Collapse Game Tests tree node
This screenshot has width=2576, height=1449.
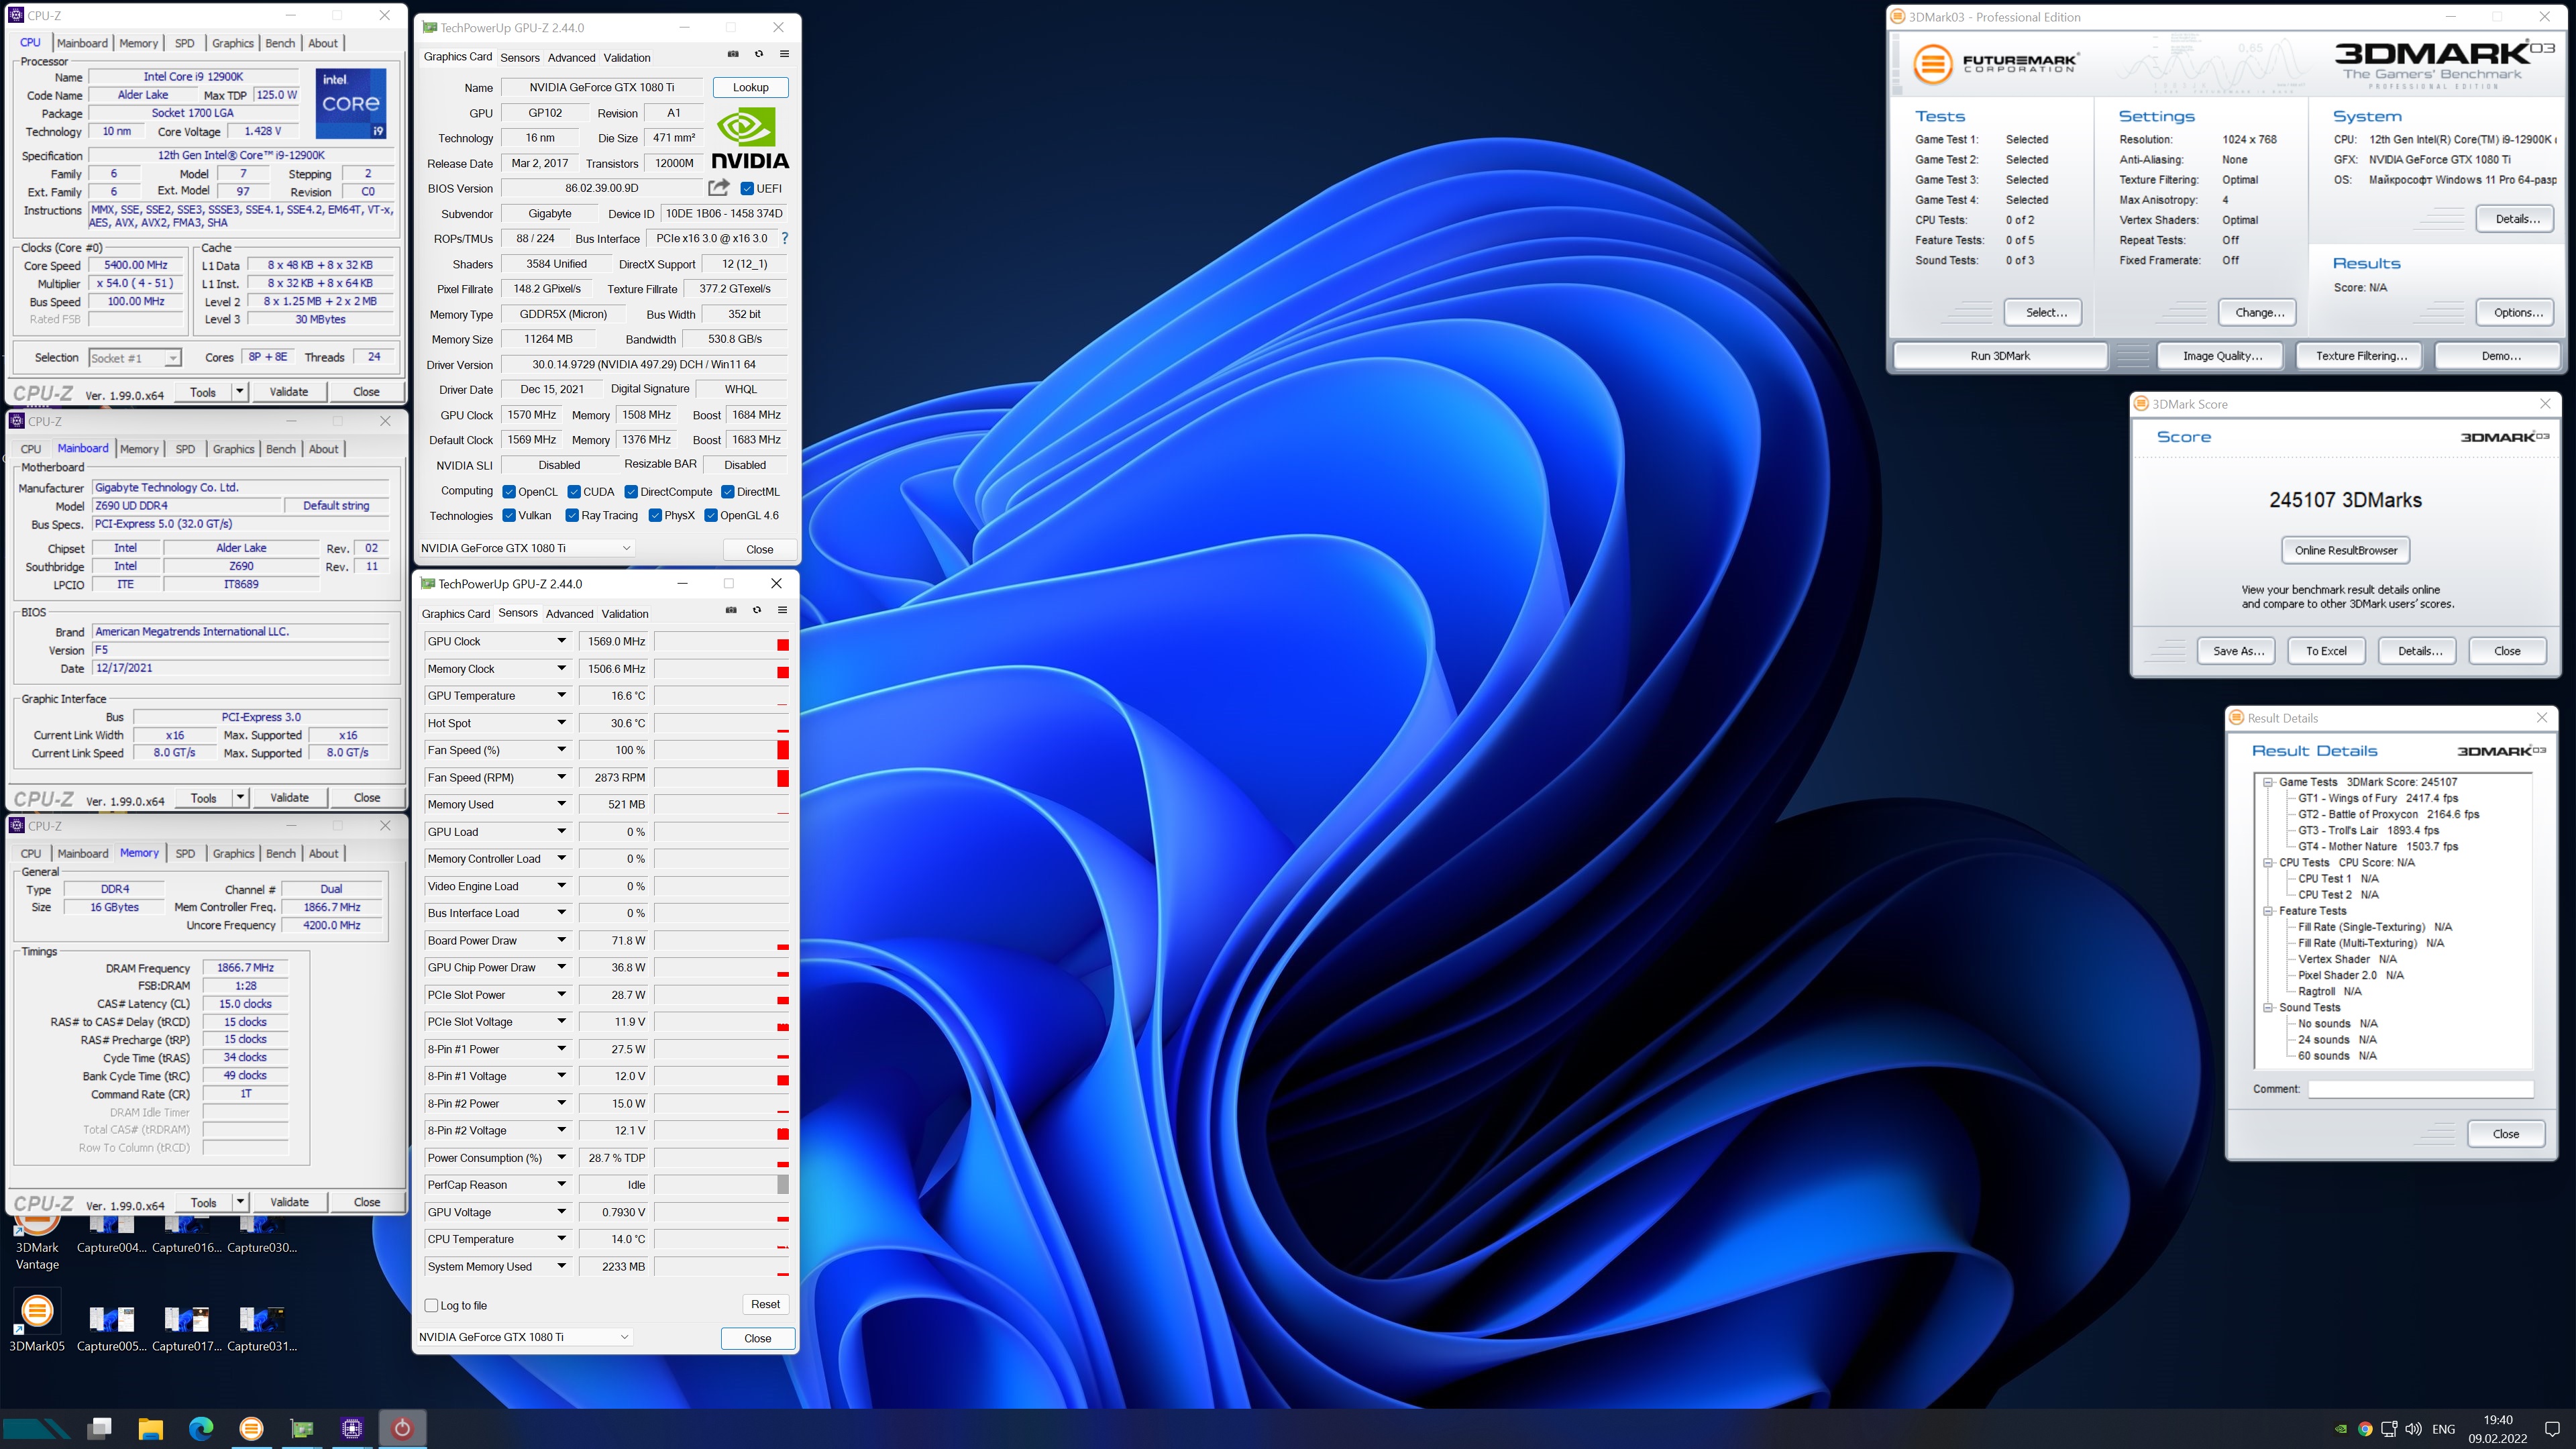point(2269,782)
